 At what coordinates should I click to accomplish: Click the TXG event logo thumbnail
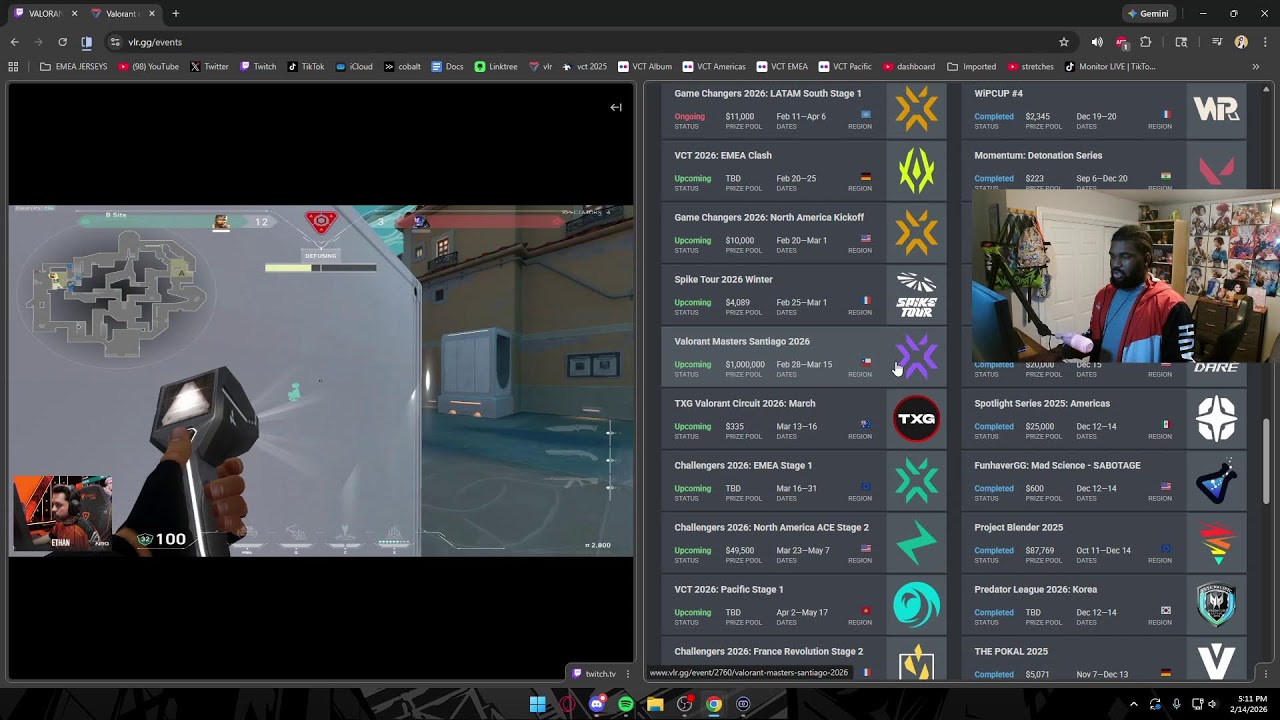pos(916,418)
